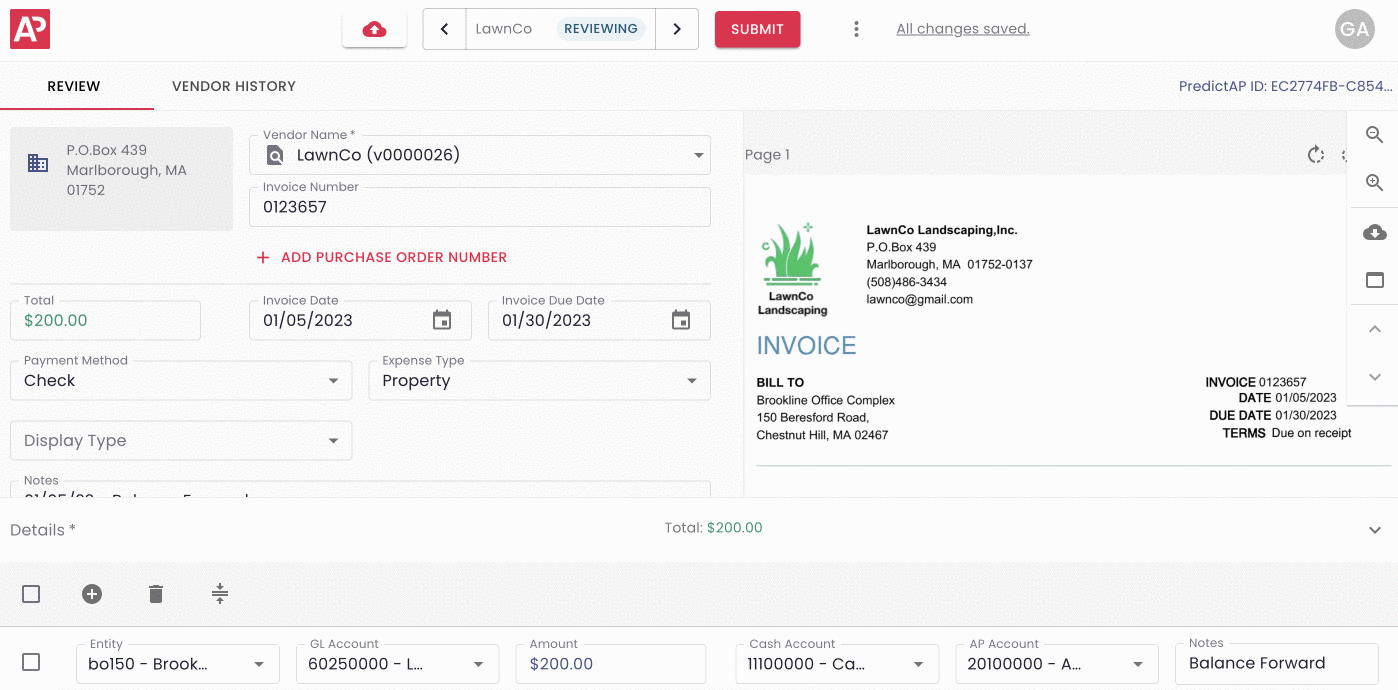Select the REVIEW tab
Image resolution: width=1398 pixels, height=690 pixels.
click(x=75, y=86)
